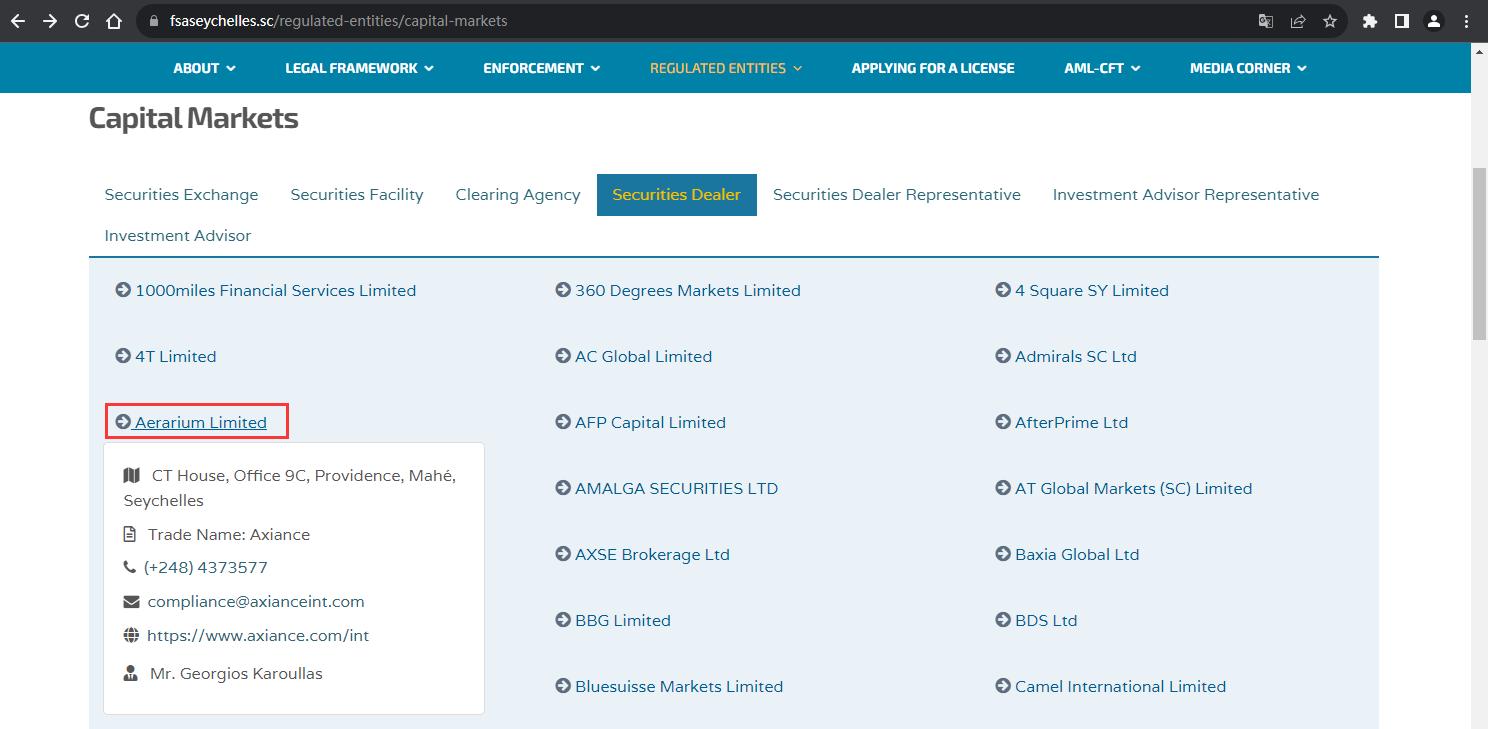The height and width of the screenshot is (729, 1488).
Task: Go forward in browser history
Action: pos(50,21)
